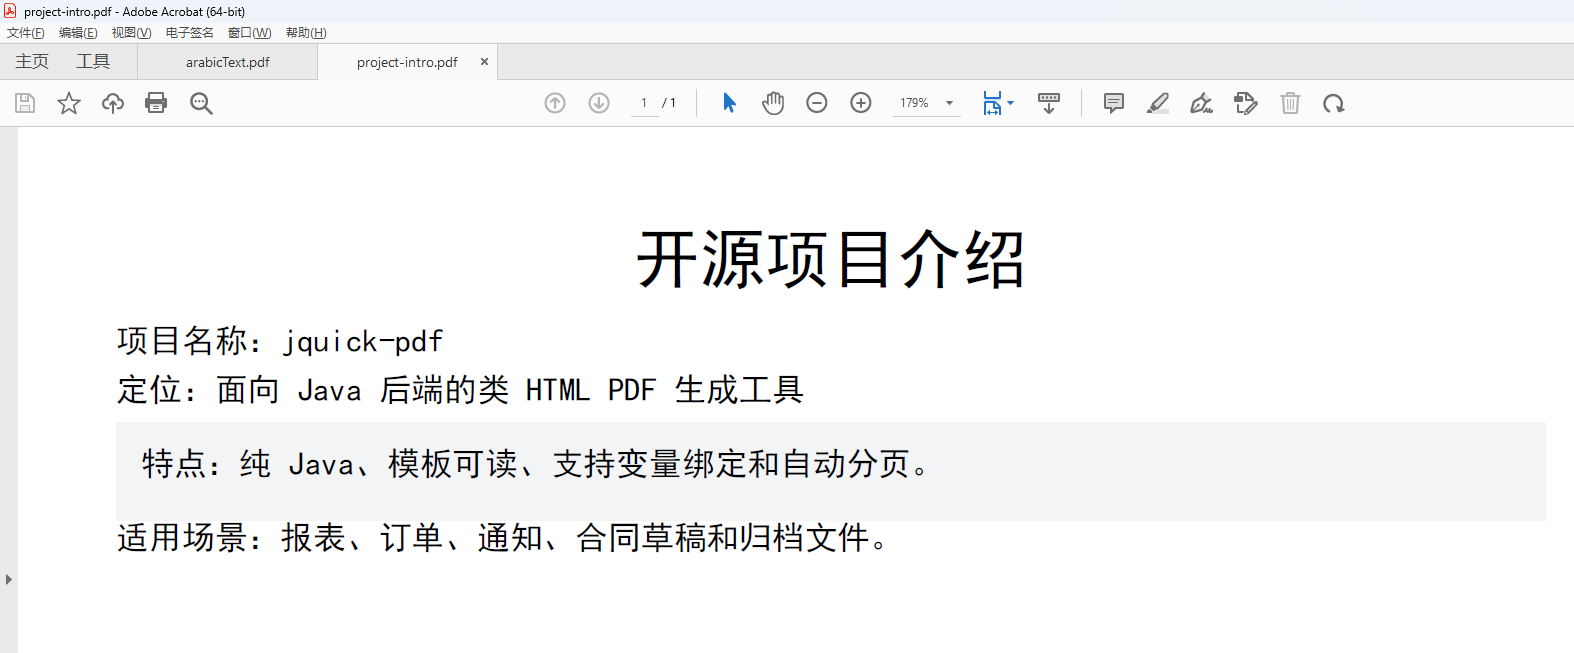Select the project-intro.pdf tab
Image resolution: width=1574 pixels, height=653 pixels.
click(x=407, y=62)
